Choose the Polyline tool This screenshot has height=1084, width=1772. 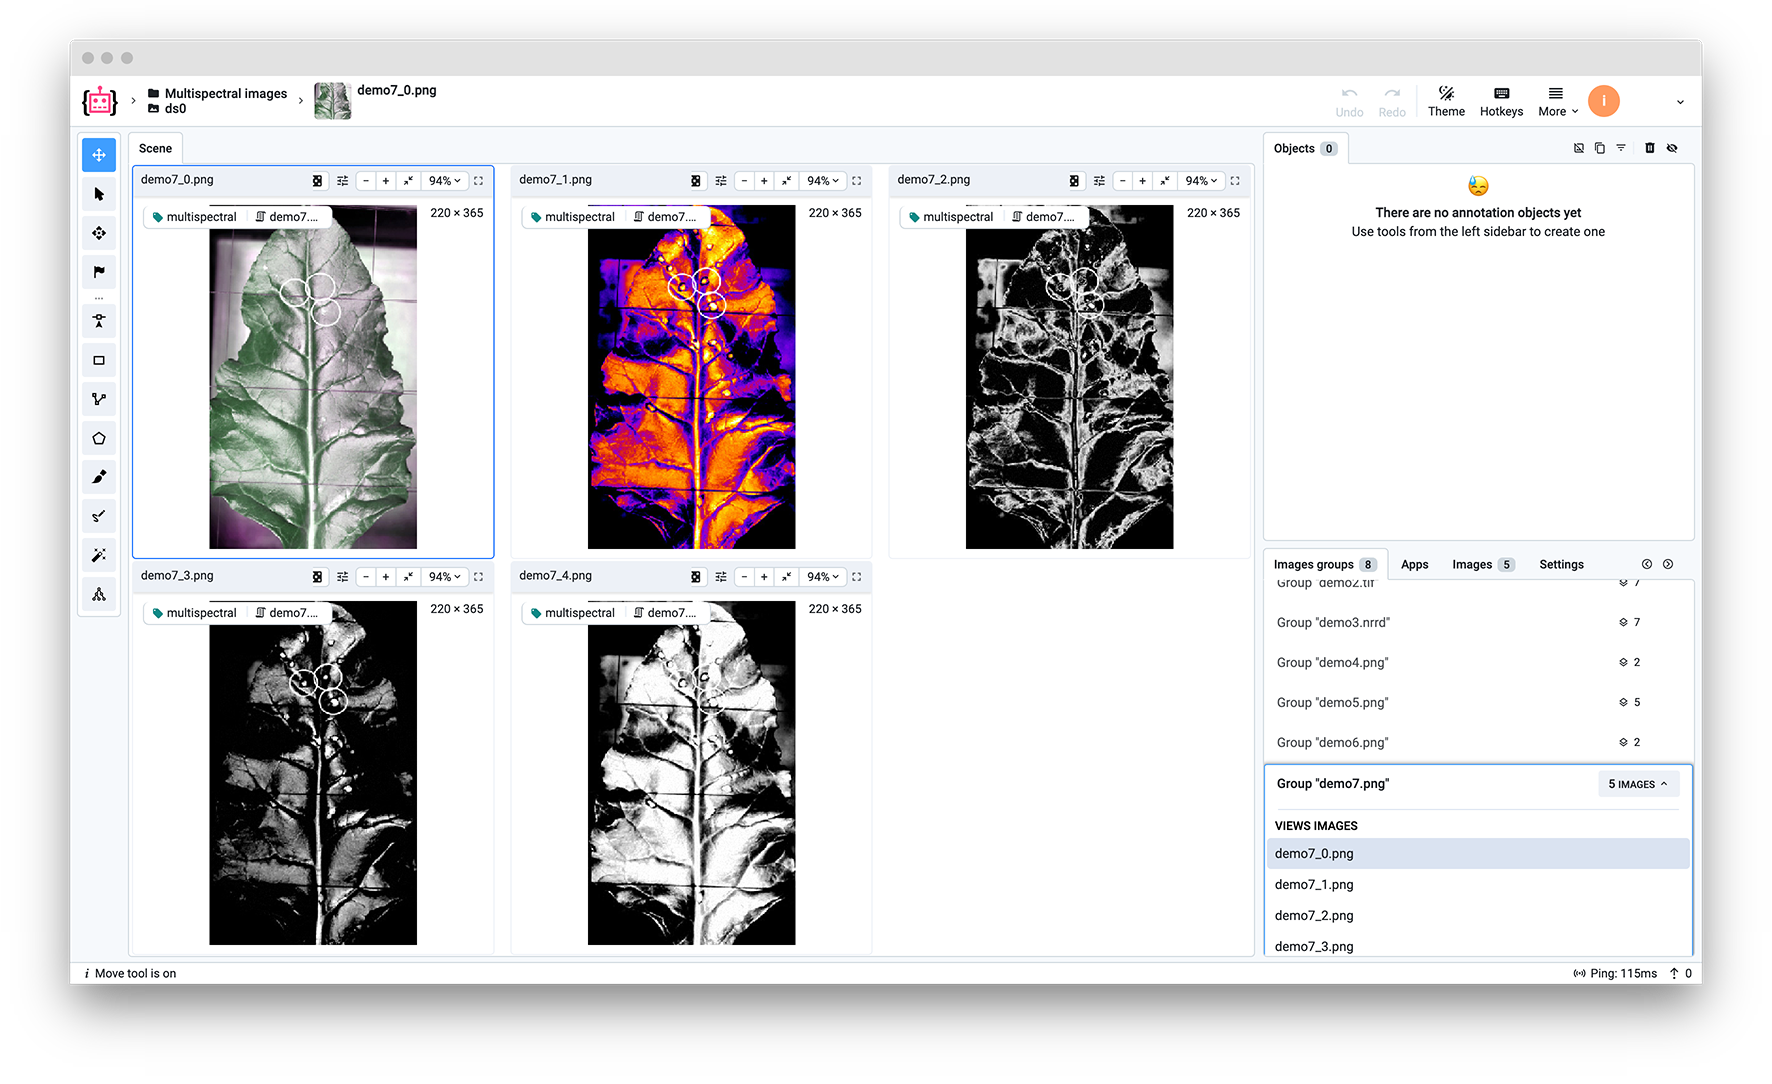point(99,400)
